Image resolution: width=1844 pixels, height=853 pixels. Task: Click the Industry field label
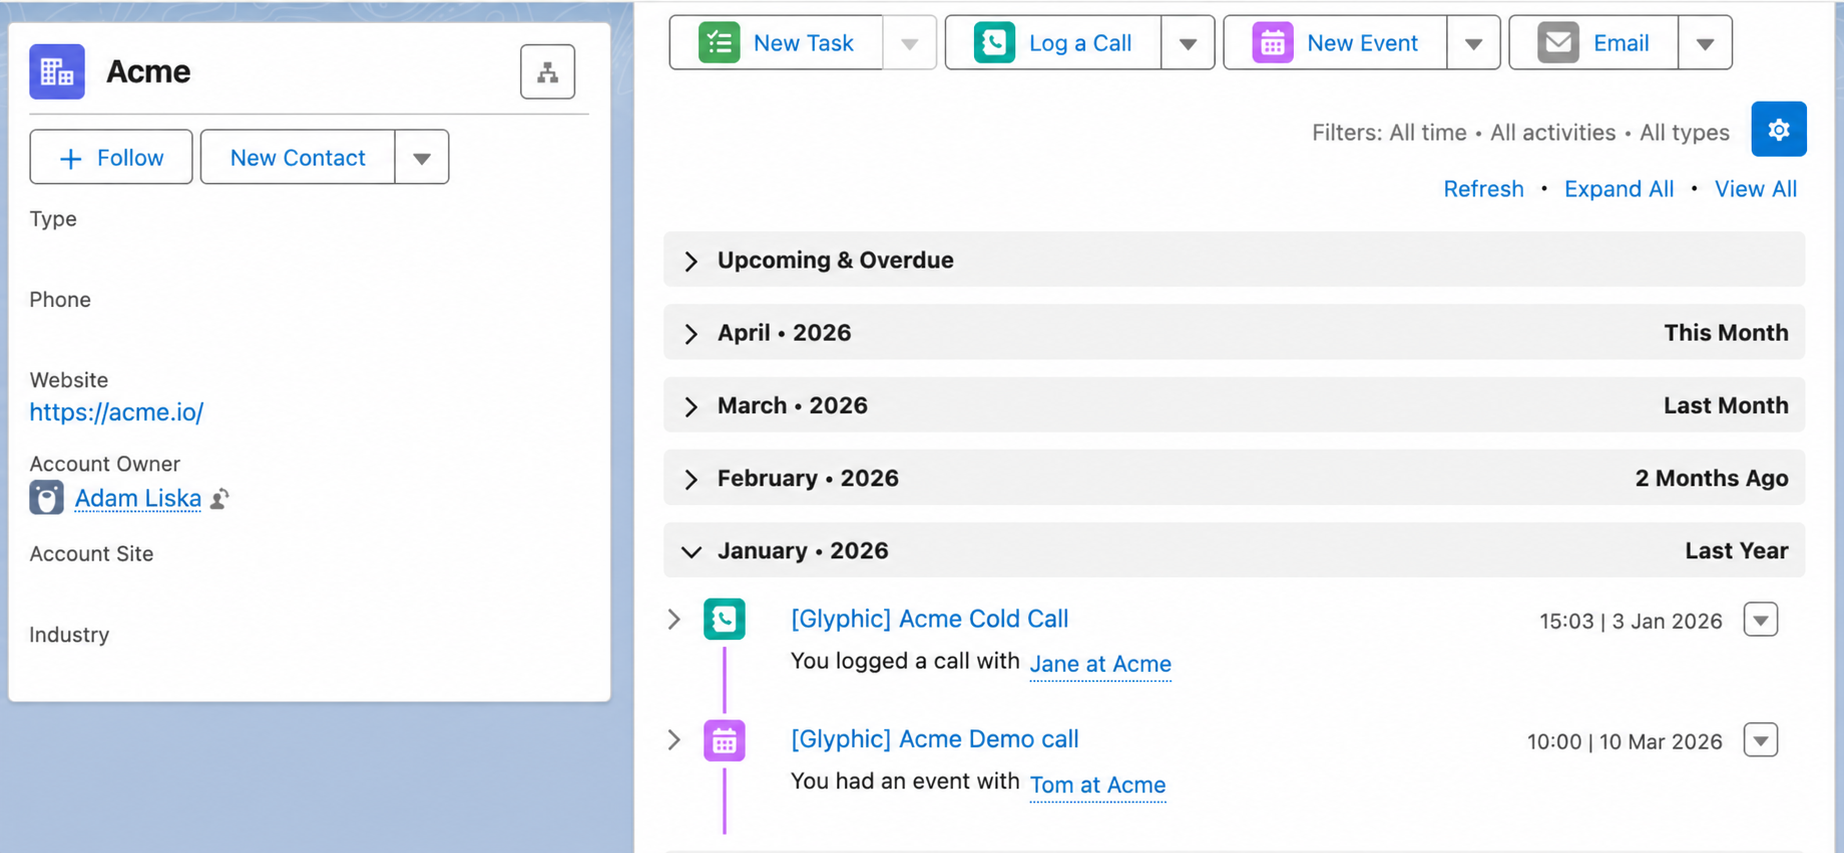click(69, 635)
